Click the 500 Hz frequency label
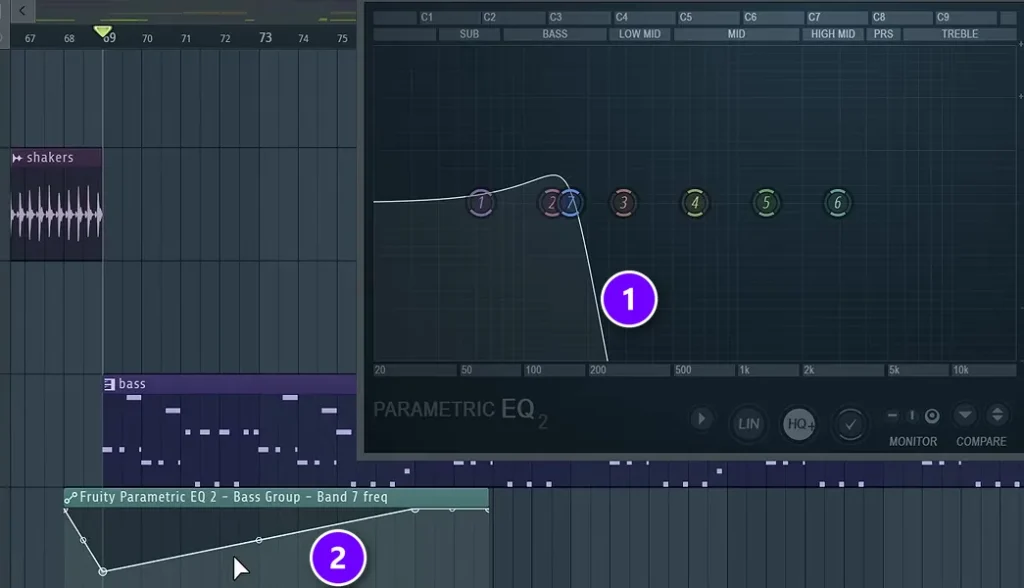The width and height of the screenshot is (1024, 588). coord(683,370)
